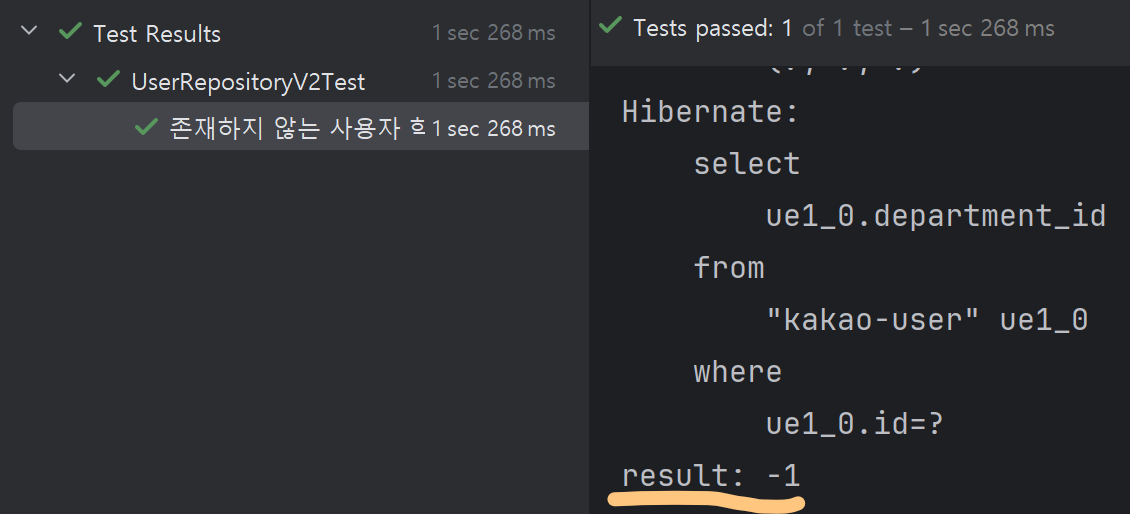This screenshot has width=1130, height=515.
Task: Click the green check next to Tests passed
Action: click(x=610, y=26)
